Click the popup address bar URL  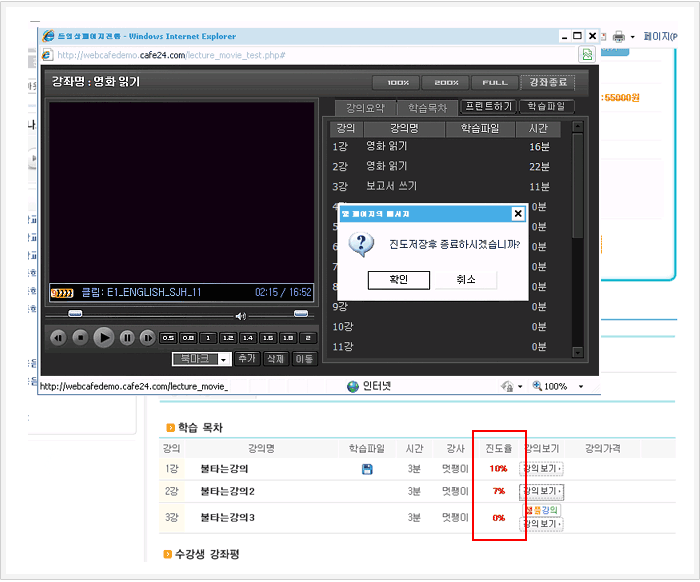tap(171, 55)
